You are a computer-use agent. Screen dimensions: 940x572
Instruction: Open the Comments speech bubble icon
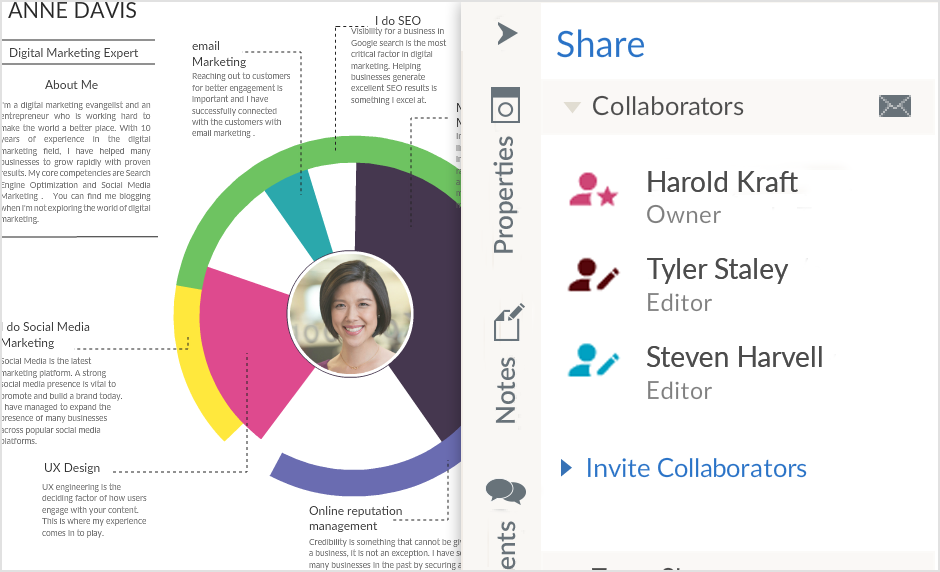click(x=505, y=491)
